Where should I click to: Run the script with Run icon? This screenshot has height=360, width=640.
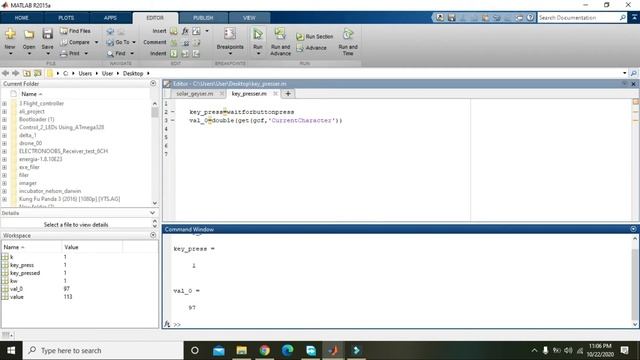(x=258, y=34)
